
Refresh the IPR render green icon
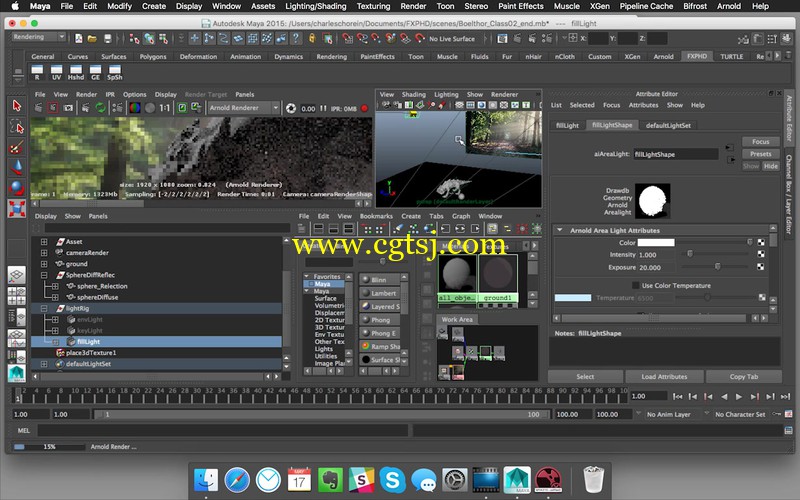point(101,108)
